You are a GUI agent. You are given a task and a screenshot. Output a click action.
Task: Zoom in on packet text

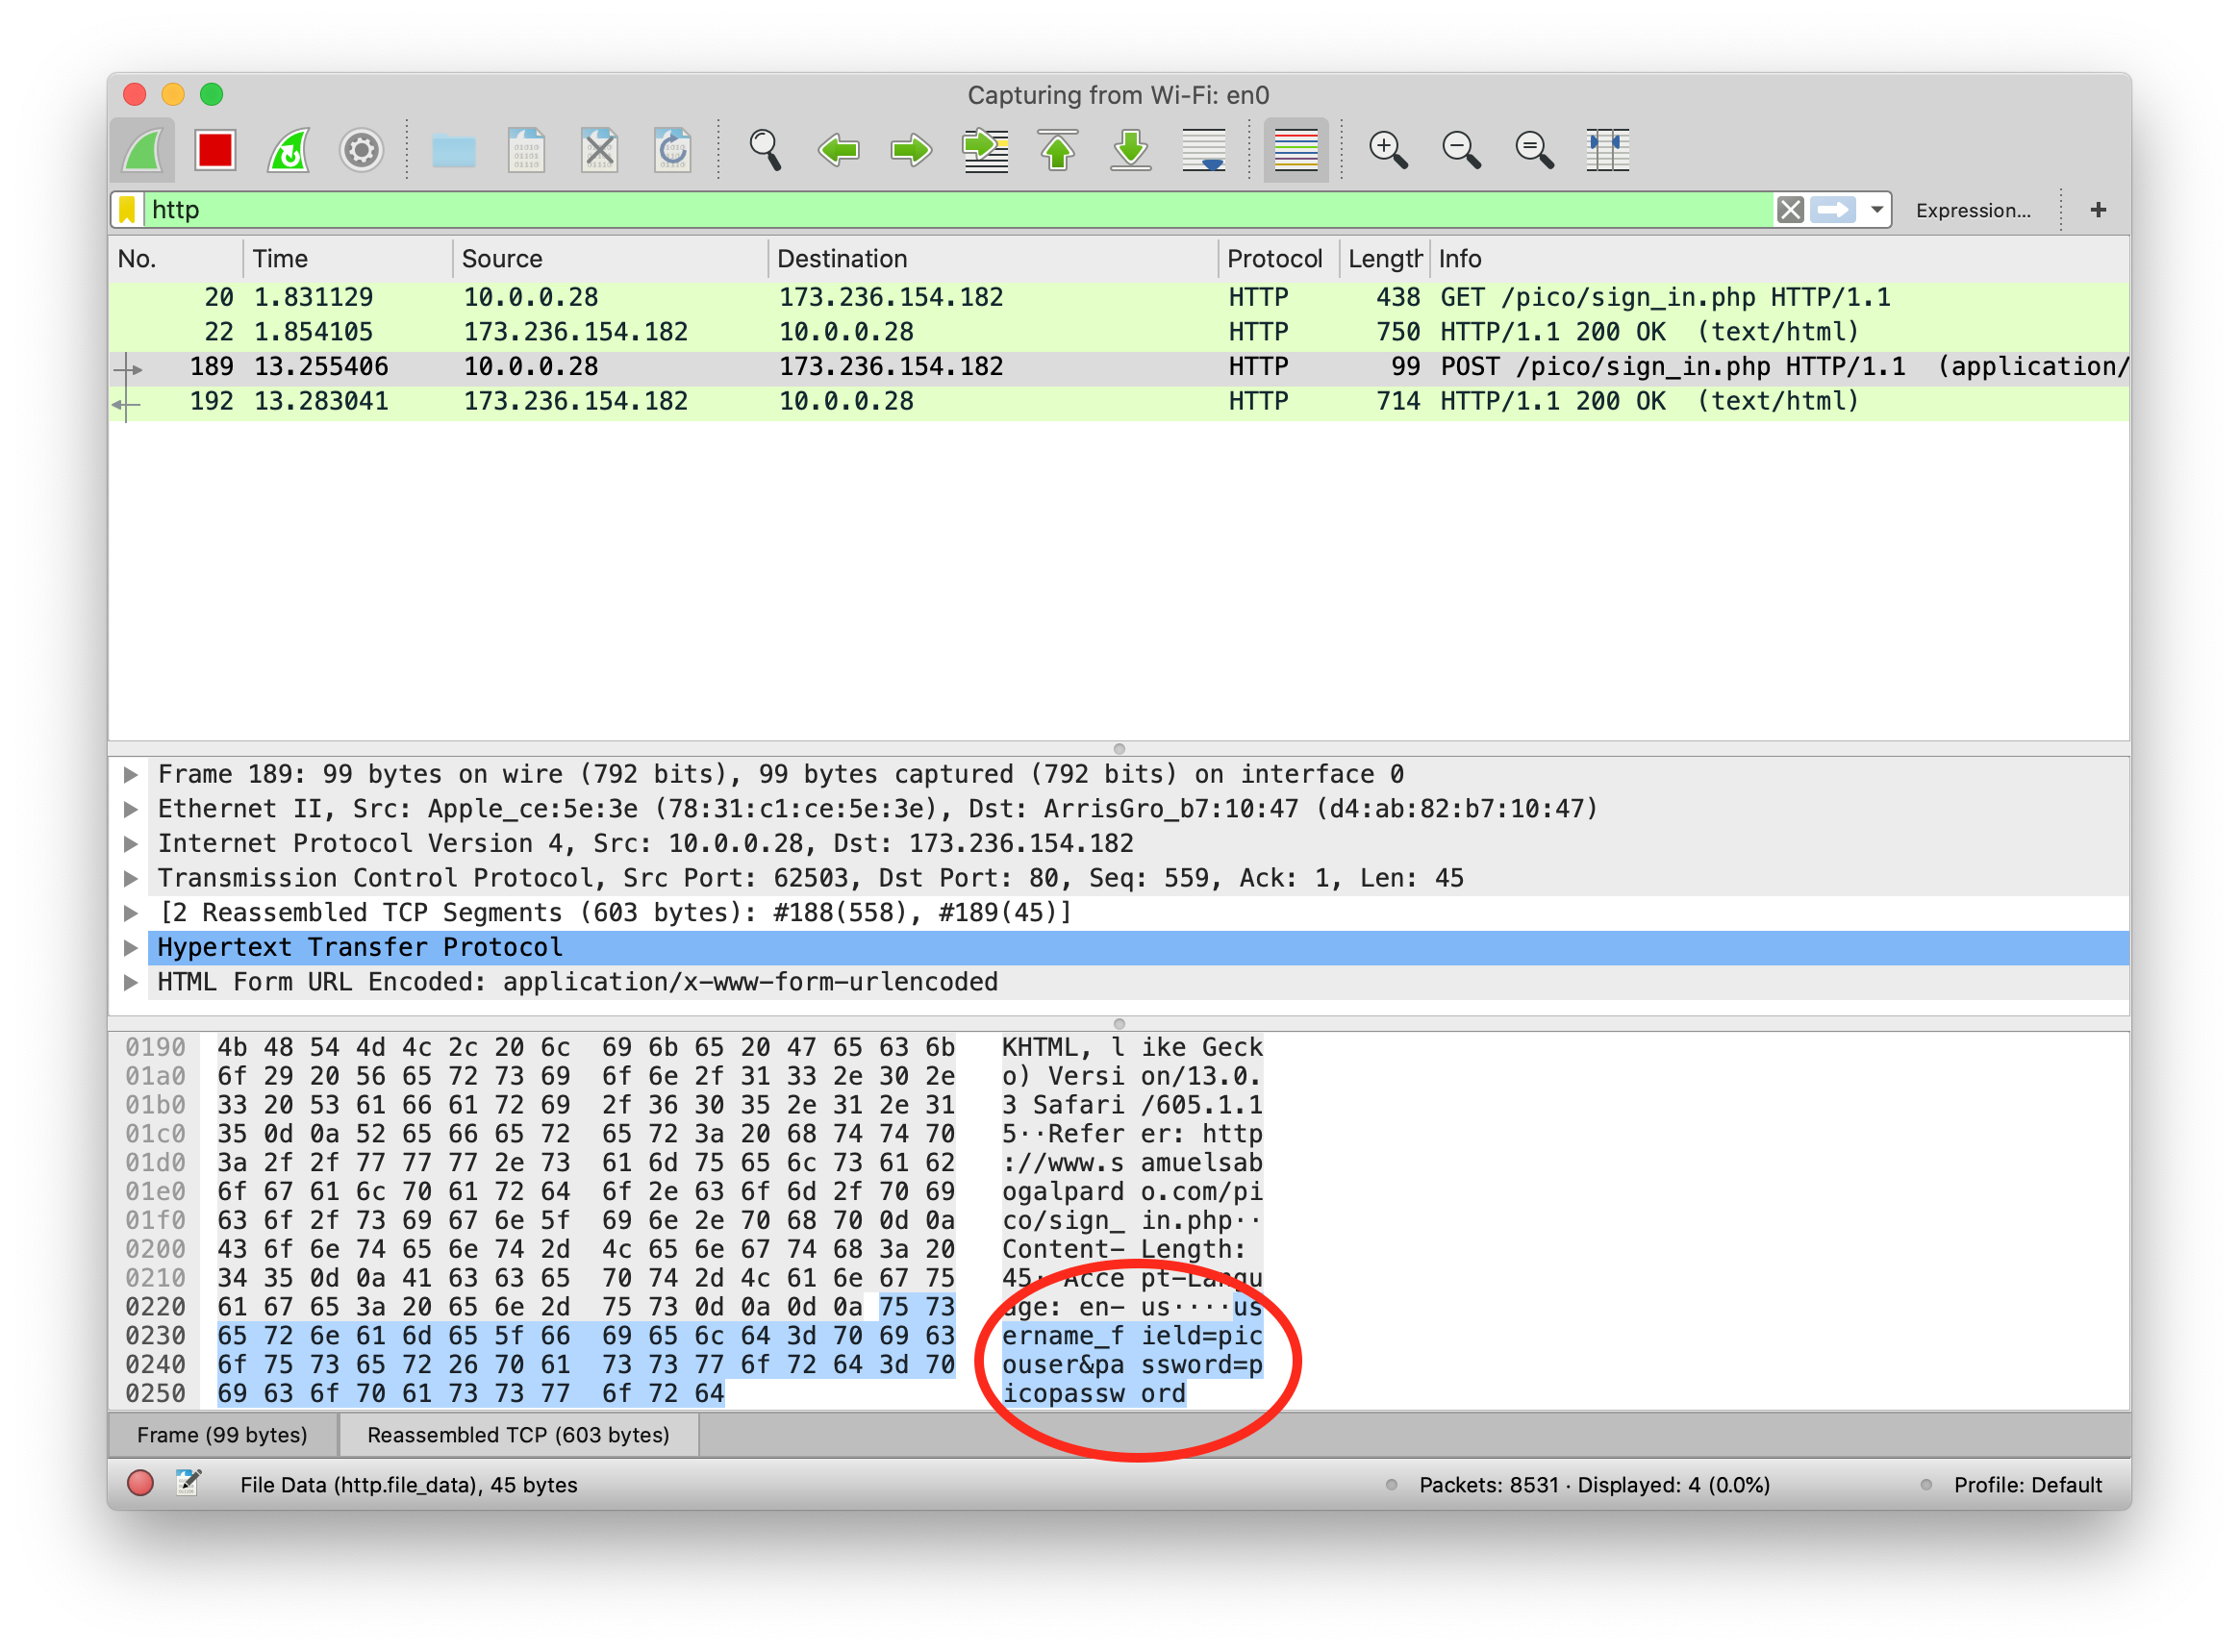pyautogui.click(x=1388, y=151)
